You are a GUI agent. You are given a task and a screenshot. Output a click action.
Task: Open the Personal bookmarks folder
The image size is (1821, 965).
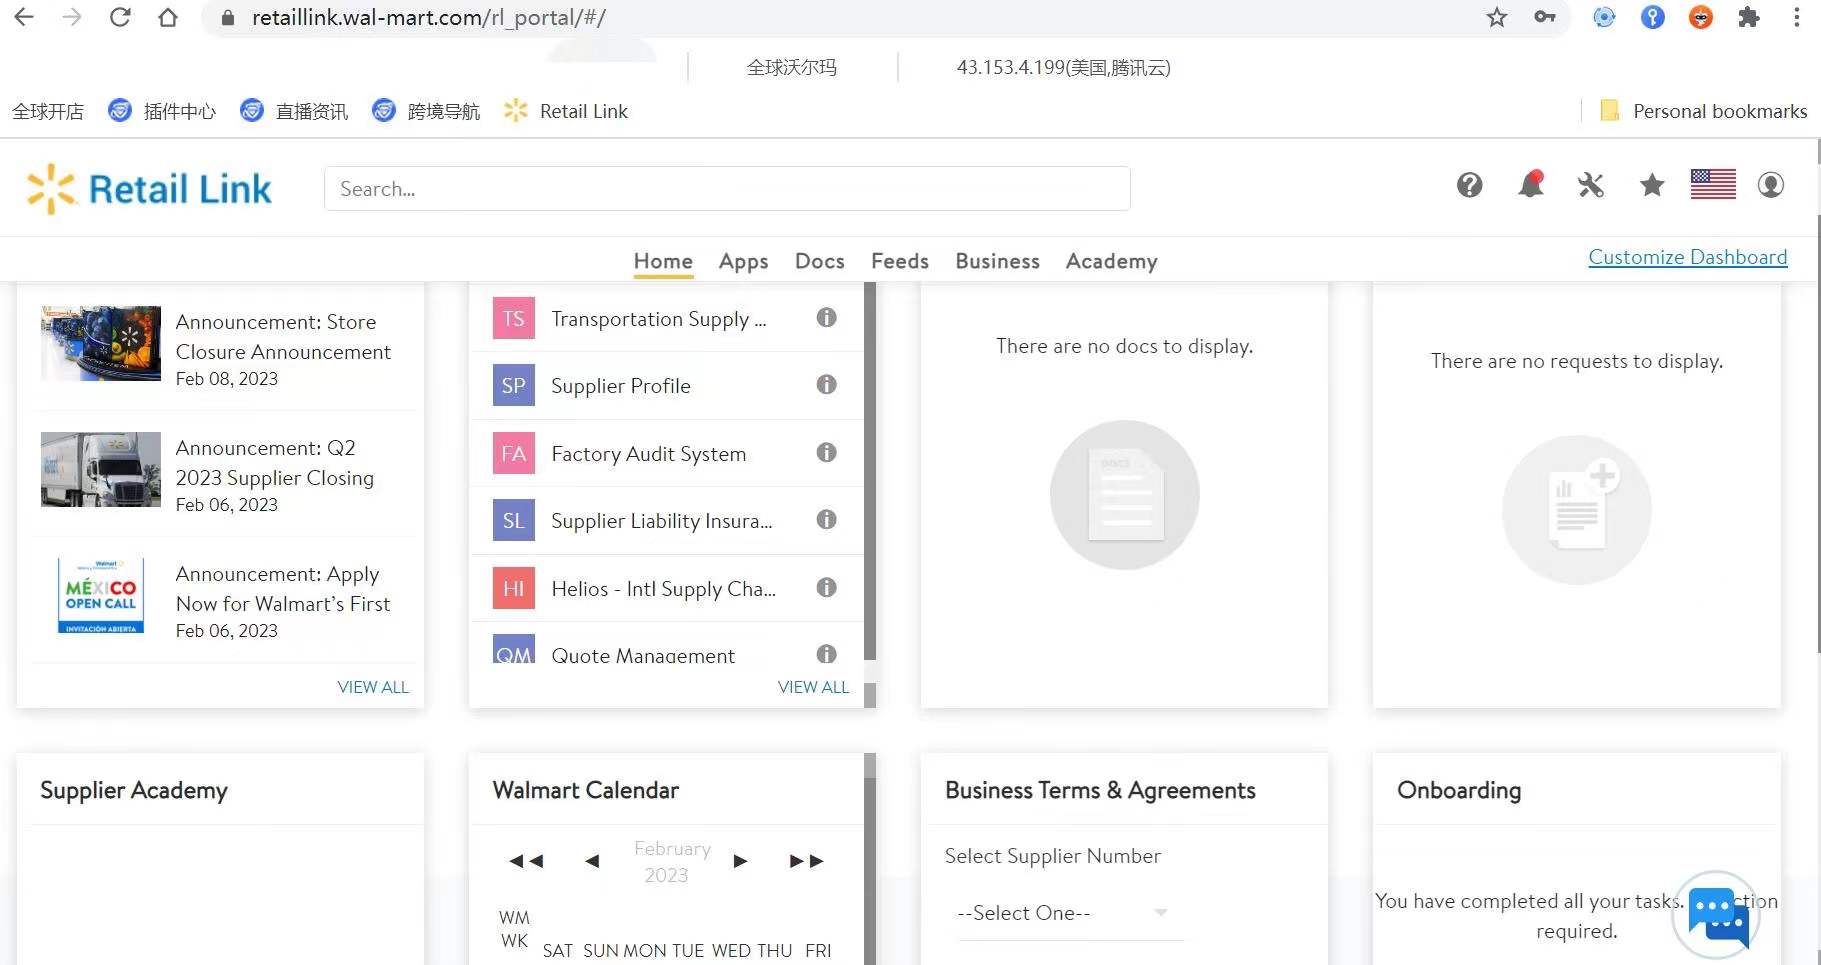1704,111
